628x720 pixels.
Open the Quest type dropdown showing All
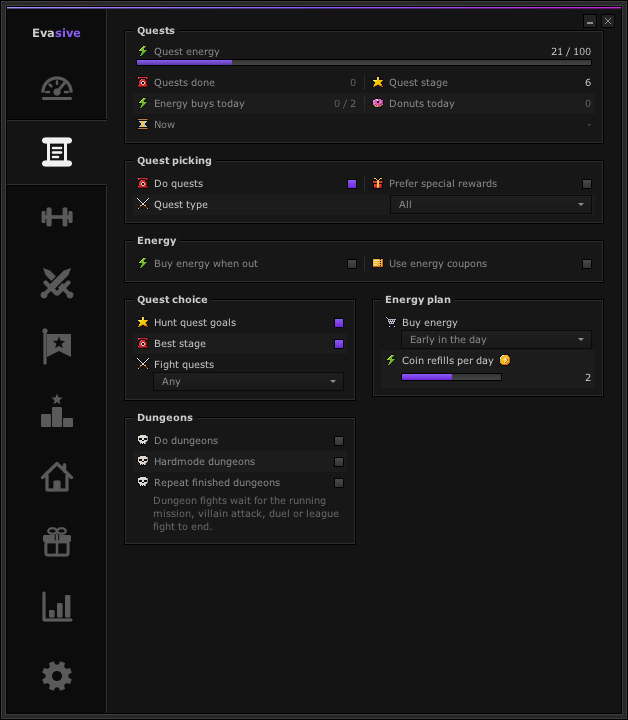click(491, 204)
